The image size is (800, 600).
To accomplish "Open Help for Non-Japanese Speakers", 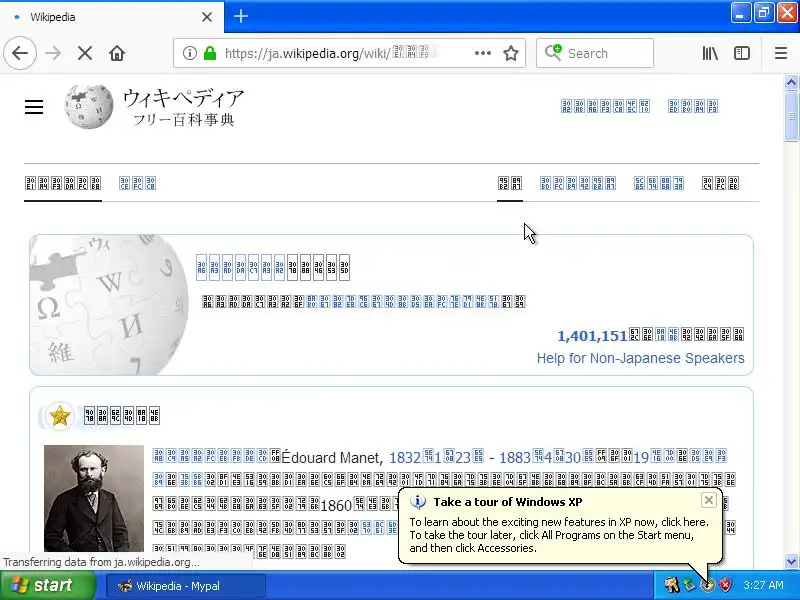I will coord(640,358).
